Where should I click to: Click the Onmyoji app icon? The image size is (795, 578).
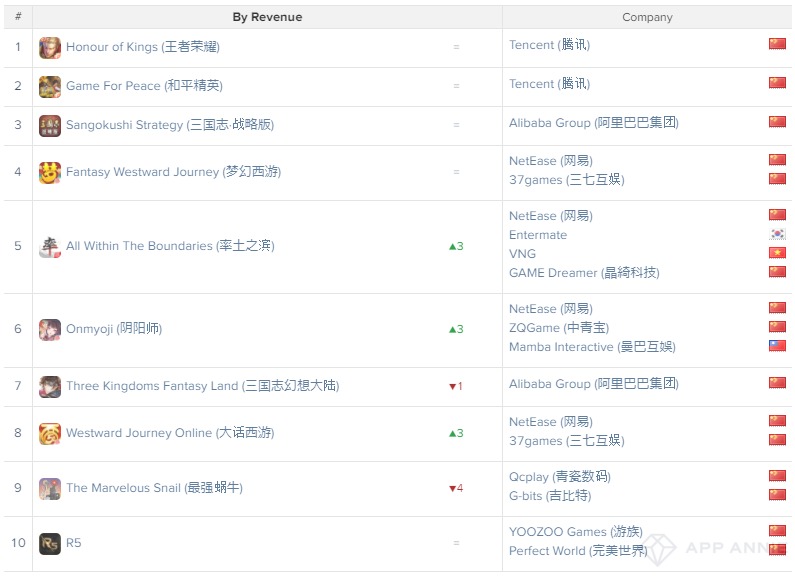click(50, 330)
